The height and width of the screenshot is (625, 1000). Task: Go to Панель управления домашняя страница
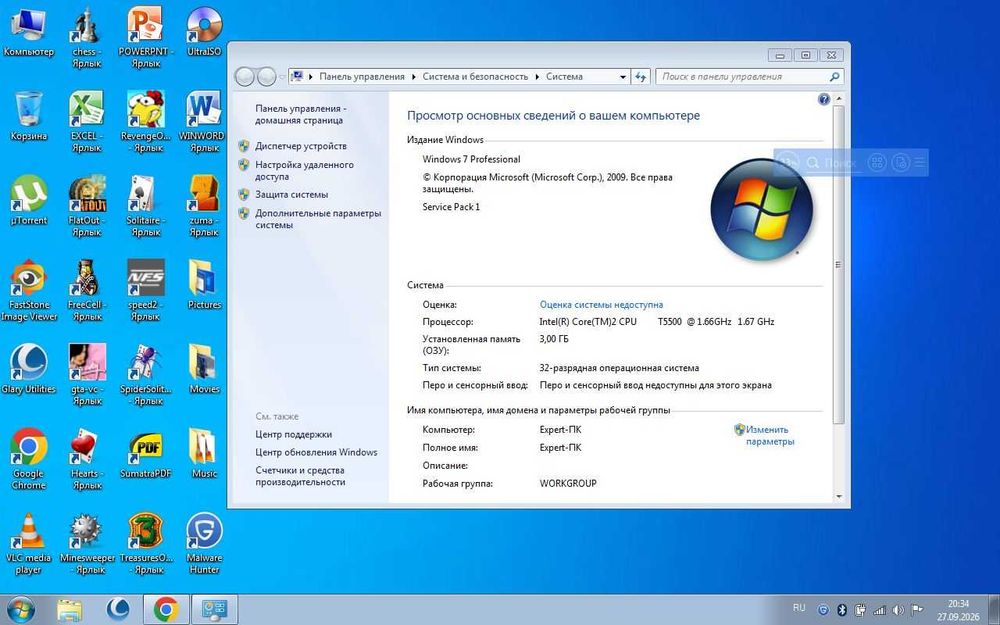coord(300,114)
